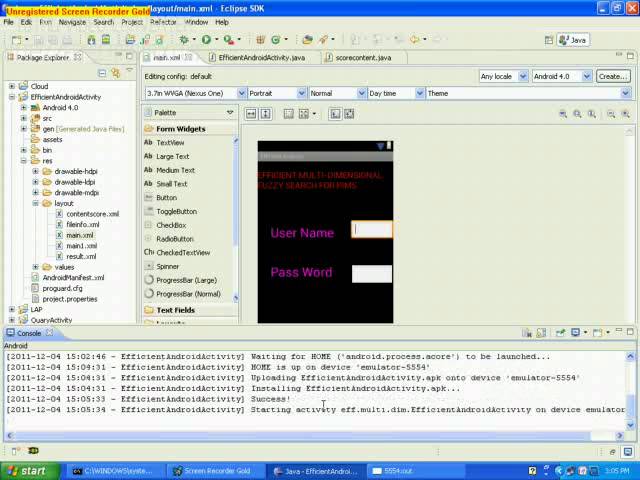
Task: Open the Theme dropdown
Action: [x=528, y=93]
